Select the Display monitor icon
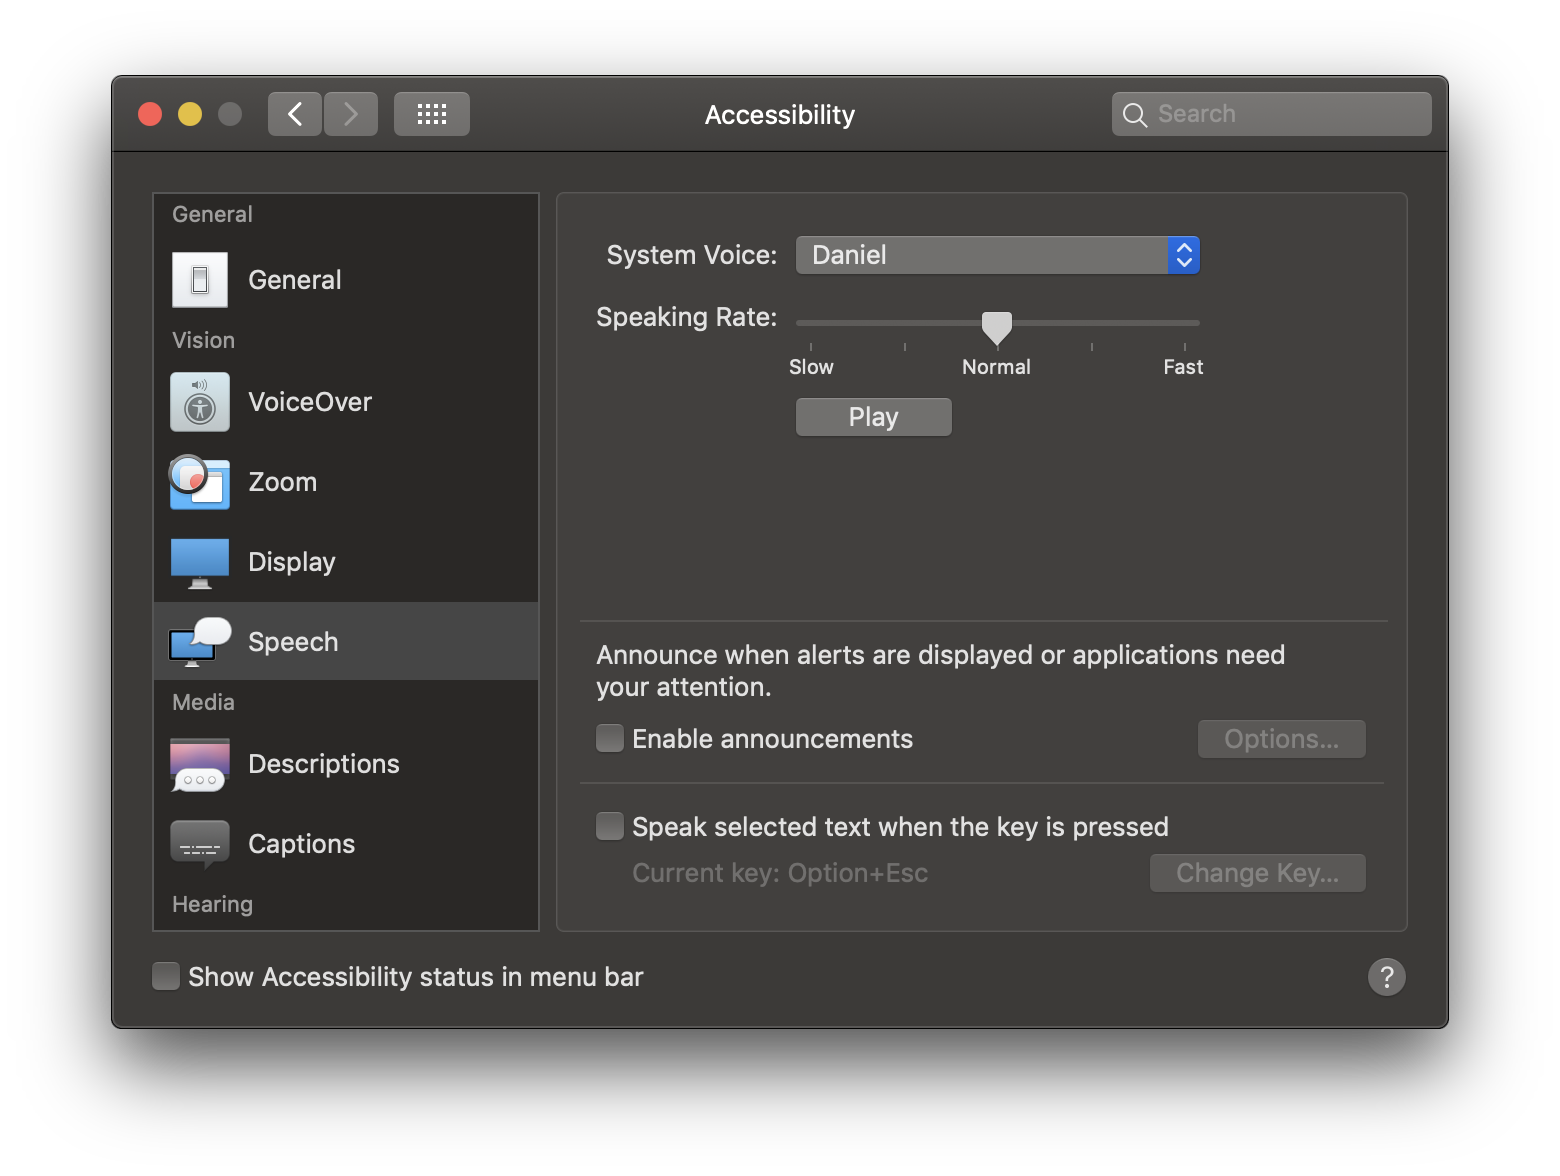This screenshot has width=1560, height=1176. (x=200, y=562)
